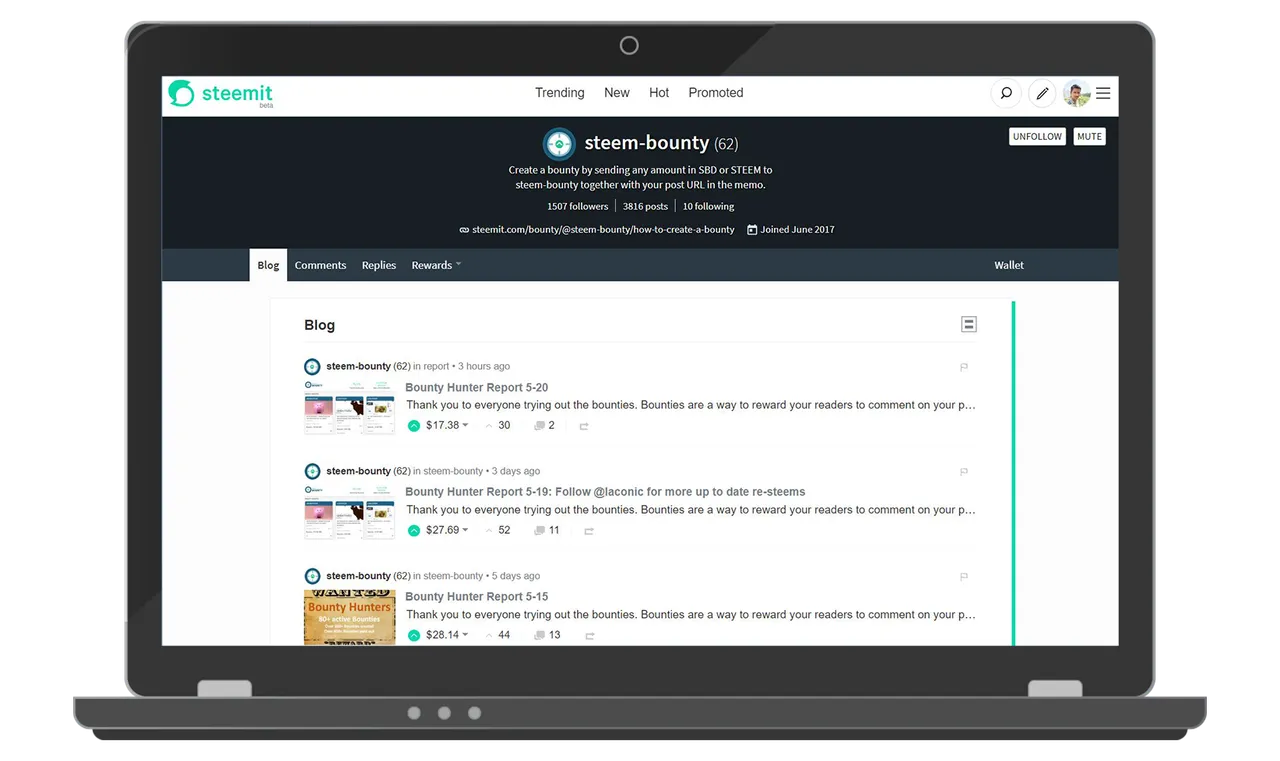The height and width of the screenshot is (761, 1280).
Task: Upvote the Bounty Hunter Report 5-15 post
Action: pos(414,636)
